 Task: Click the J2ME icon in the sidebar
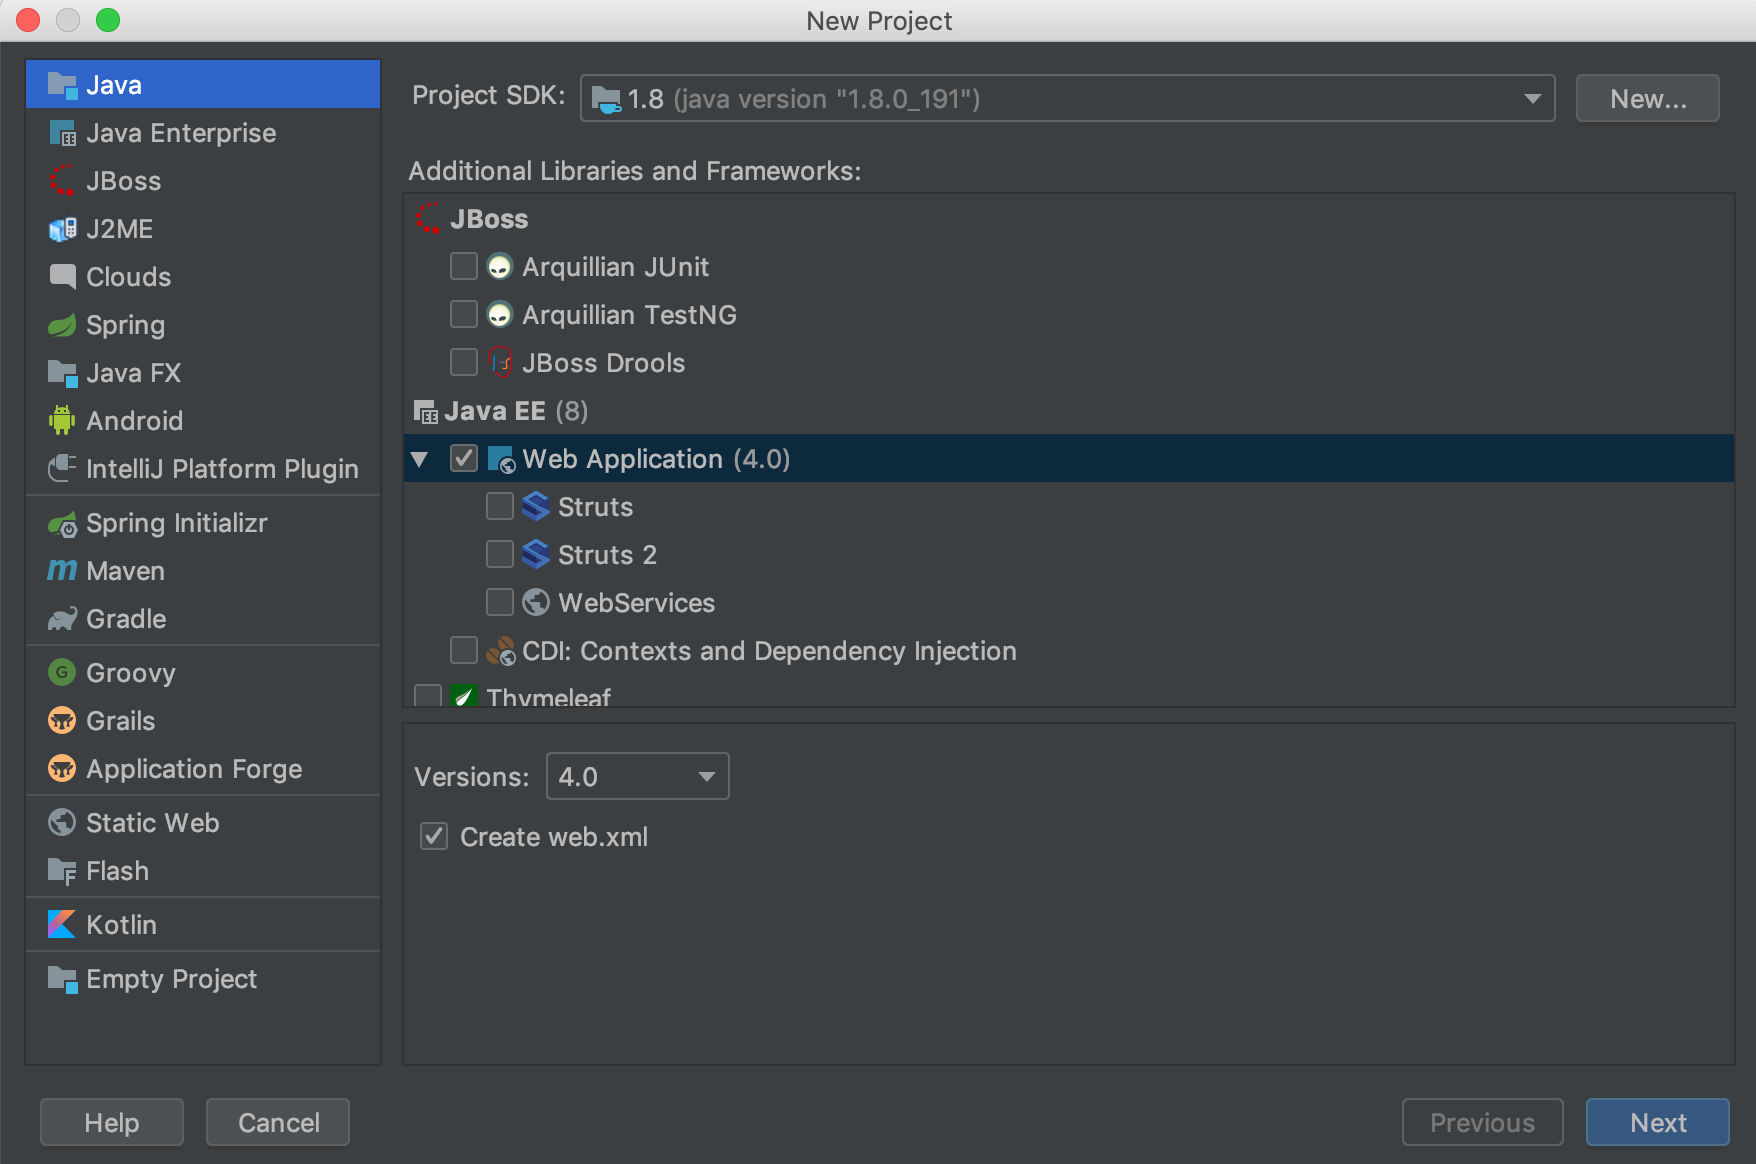point(62,229)
